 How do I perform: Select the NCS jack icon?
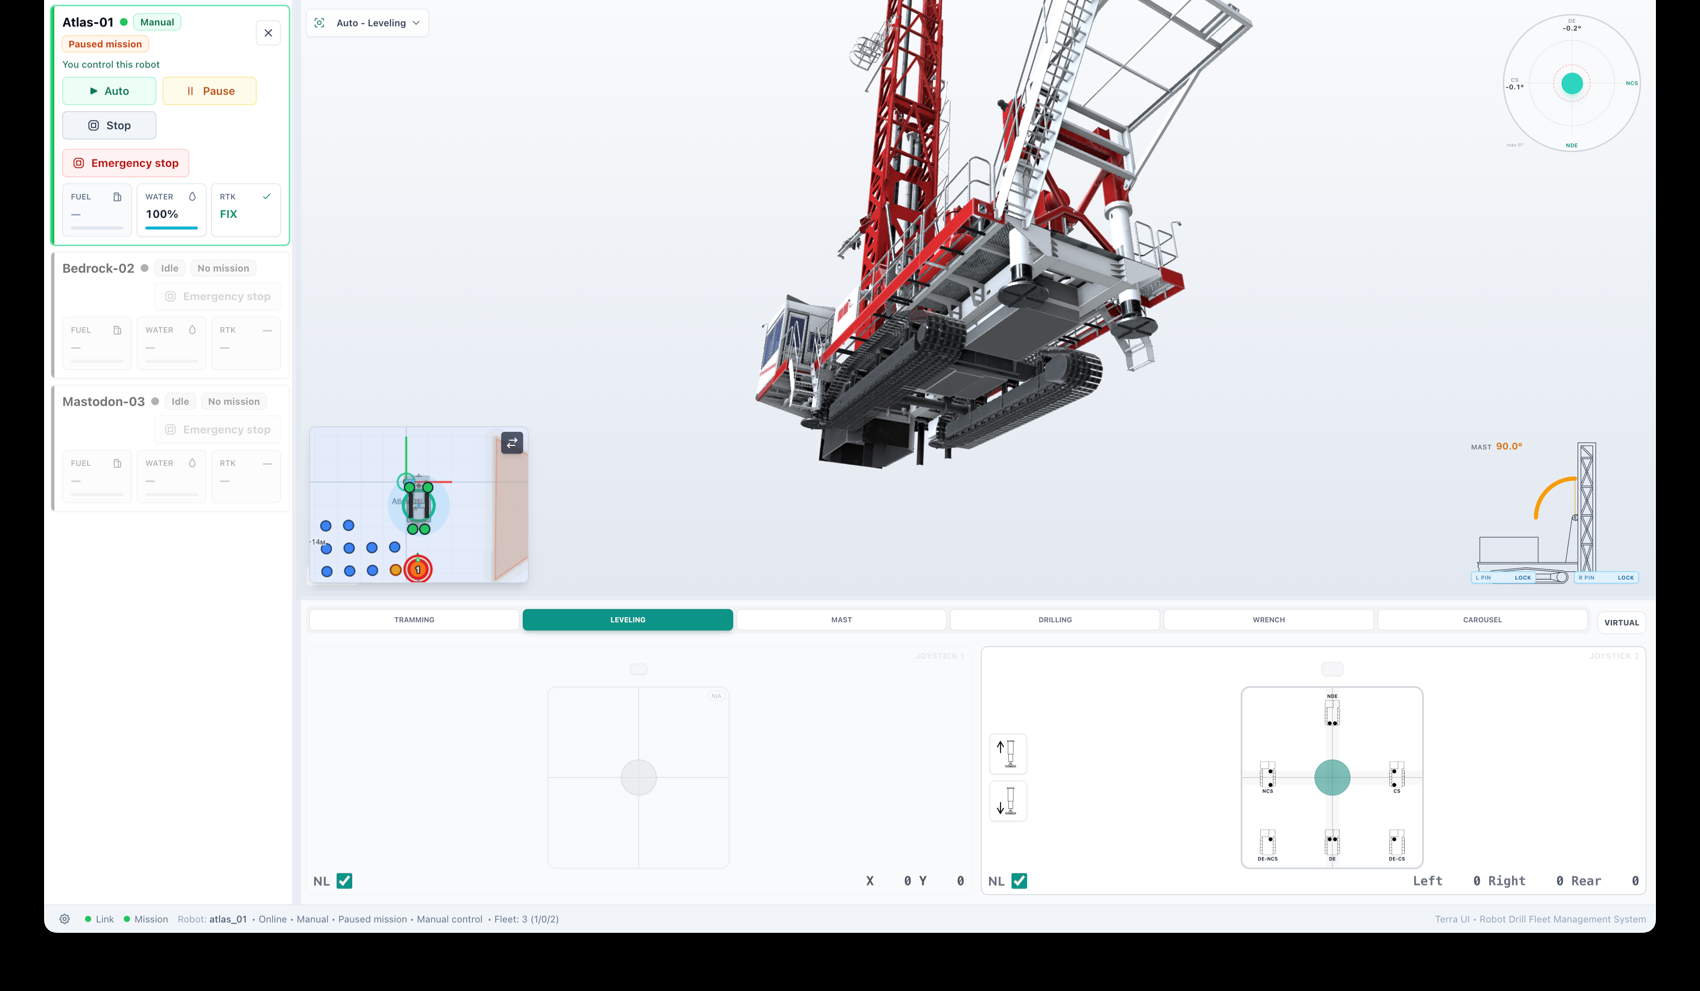(x=1268, y=777)
